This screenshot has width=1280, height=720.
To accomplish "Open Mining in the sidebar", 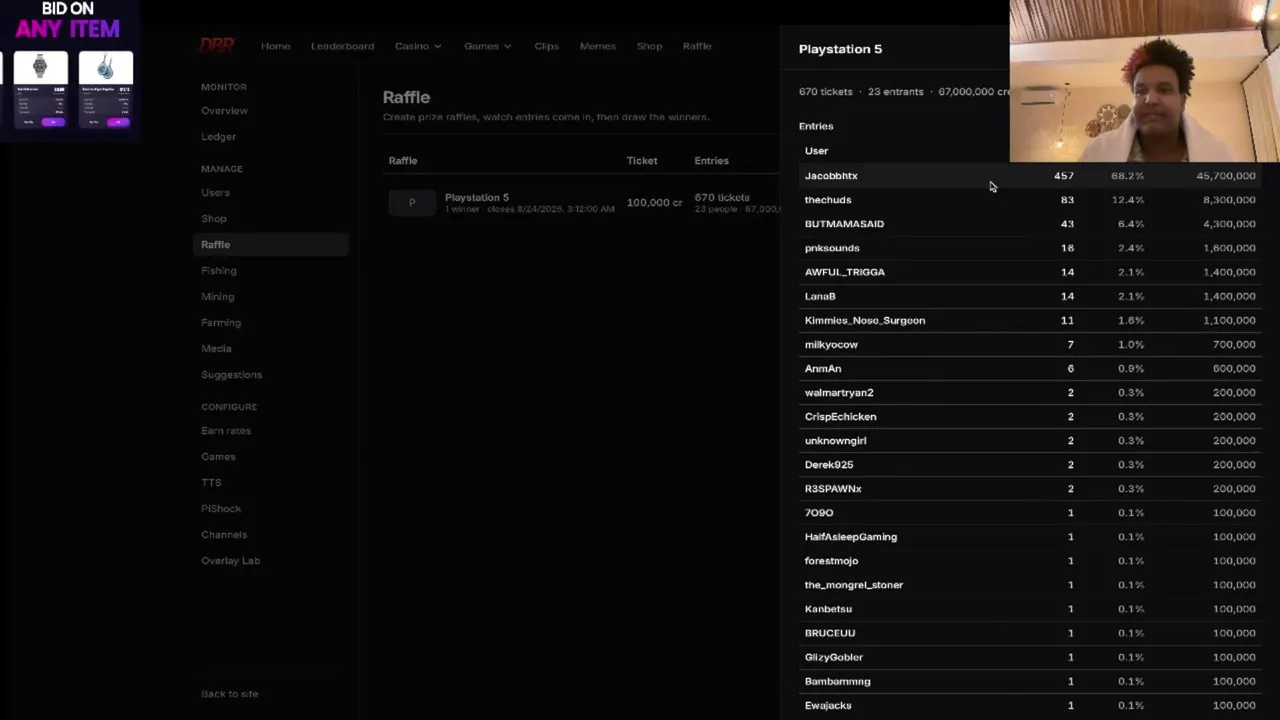I will [217, 297].
